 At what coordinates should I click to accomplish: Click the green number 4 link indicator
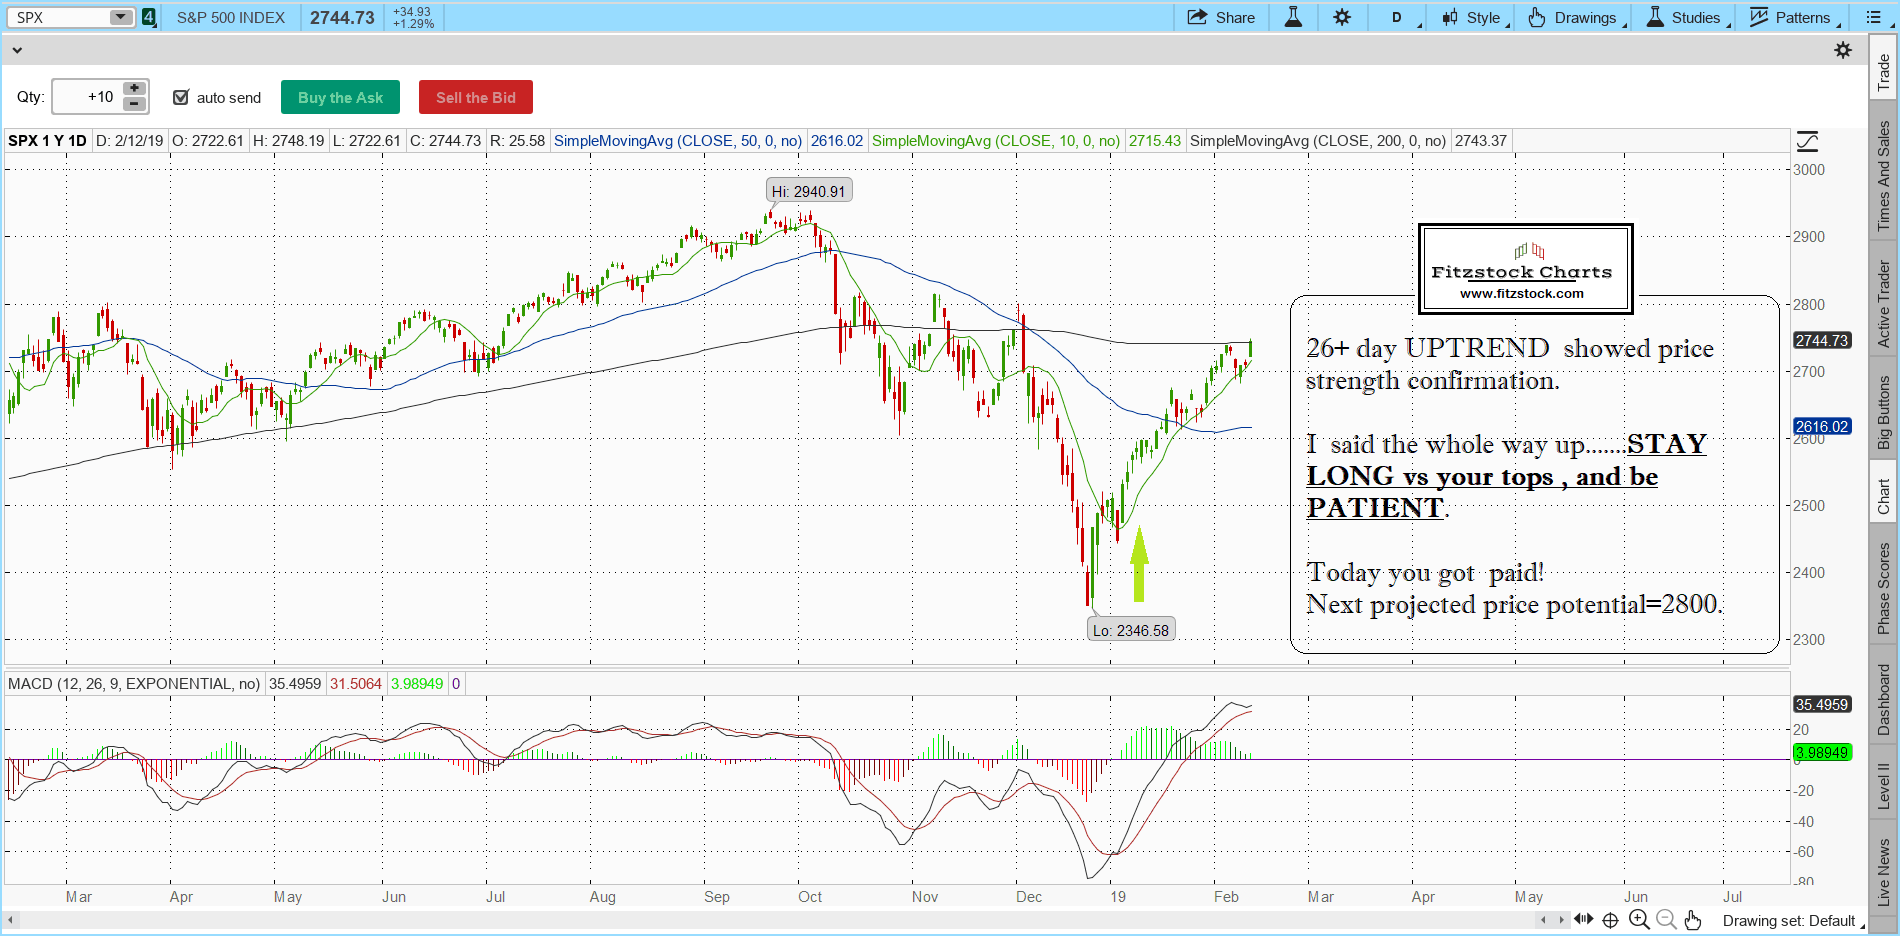[149, 17]
